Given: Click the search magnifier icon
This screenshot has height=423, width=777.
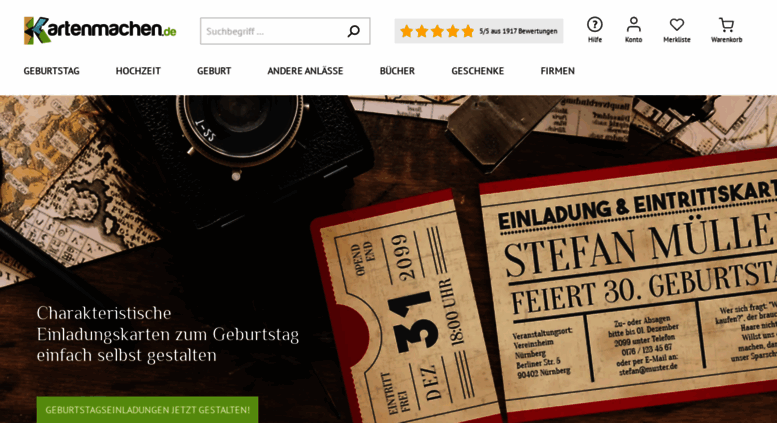Looking at the screenshot, I should tap(353, 31).
